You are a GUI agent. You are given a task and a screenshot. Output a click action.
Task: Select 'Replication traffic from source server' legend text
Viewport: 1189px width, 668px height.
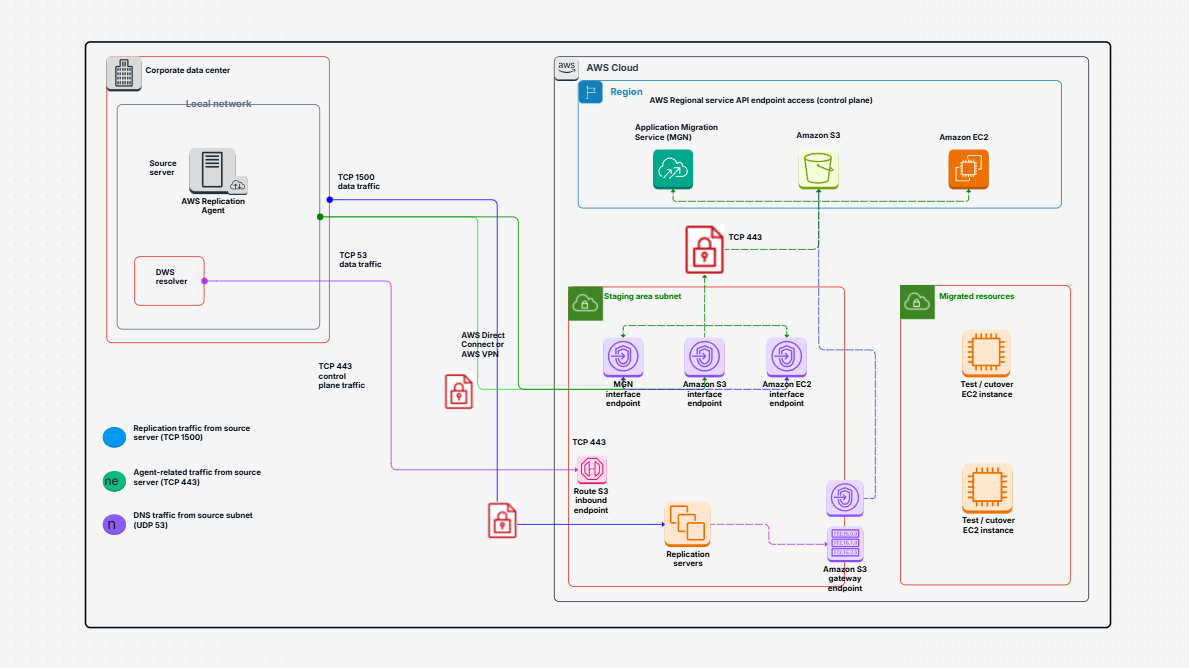pos(192,432)
